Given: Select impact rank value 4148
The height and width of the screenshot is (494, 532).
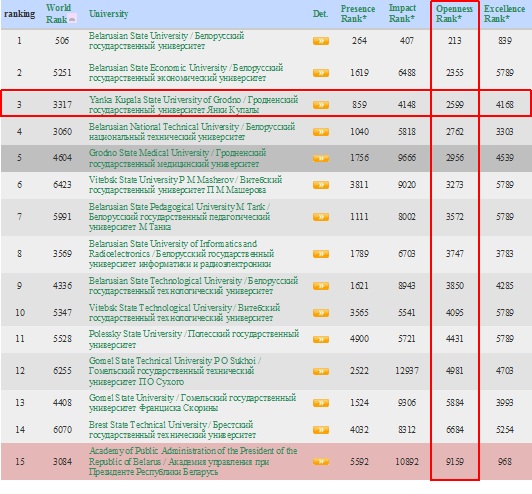Looking at the screenshot, I should point(407,104).
